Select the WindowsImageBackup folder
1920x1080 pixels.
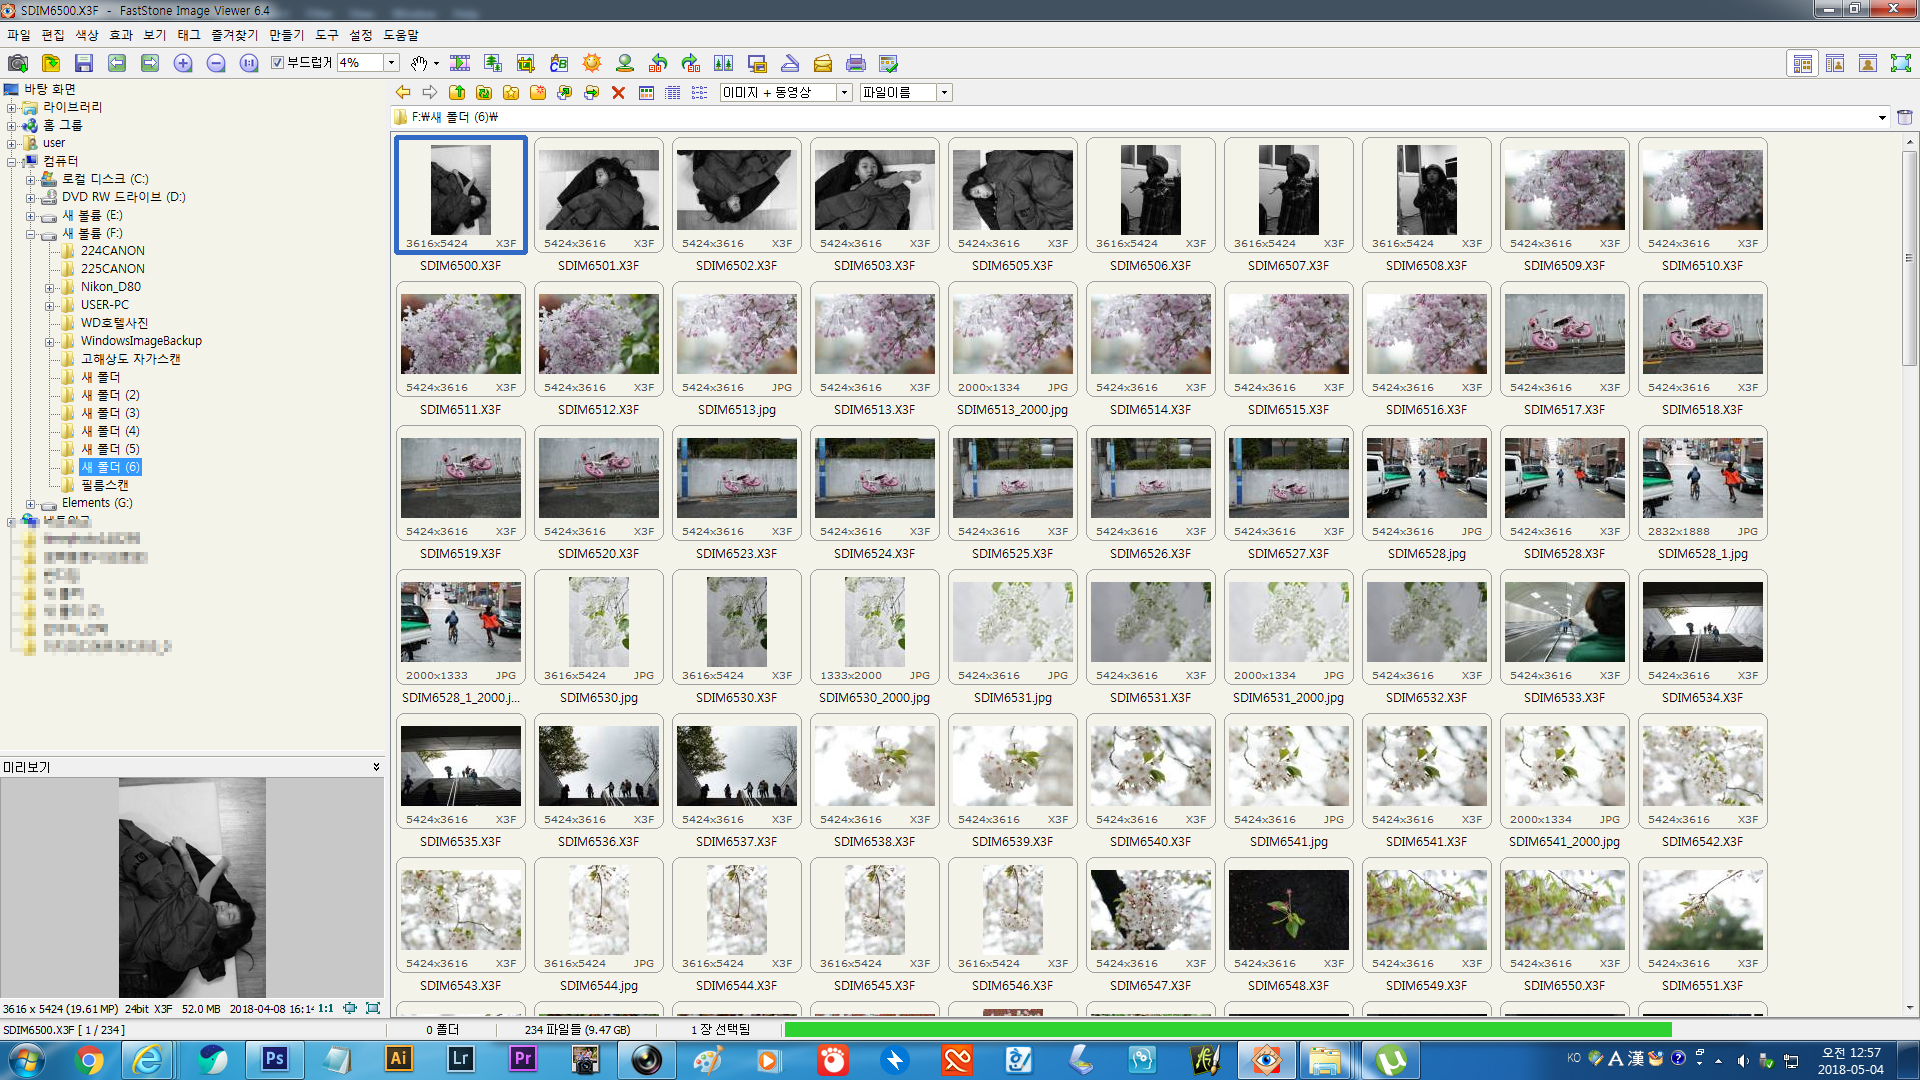tap(141, 341)
